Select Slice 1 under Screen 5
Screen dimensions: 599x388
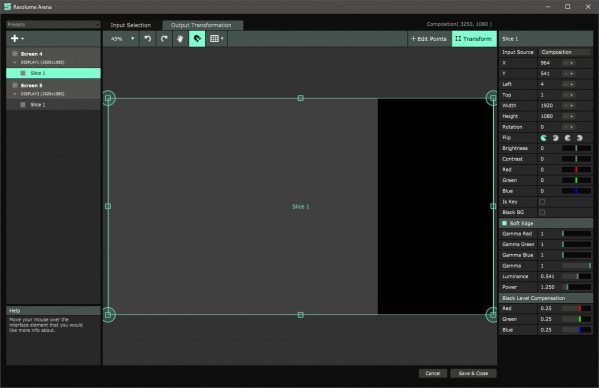coord(53,105)
